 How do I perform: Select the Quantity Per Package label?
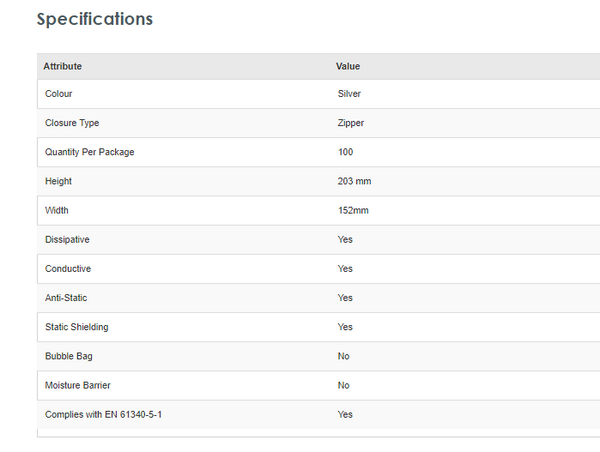coord(89,152)
